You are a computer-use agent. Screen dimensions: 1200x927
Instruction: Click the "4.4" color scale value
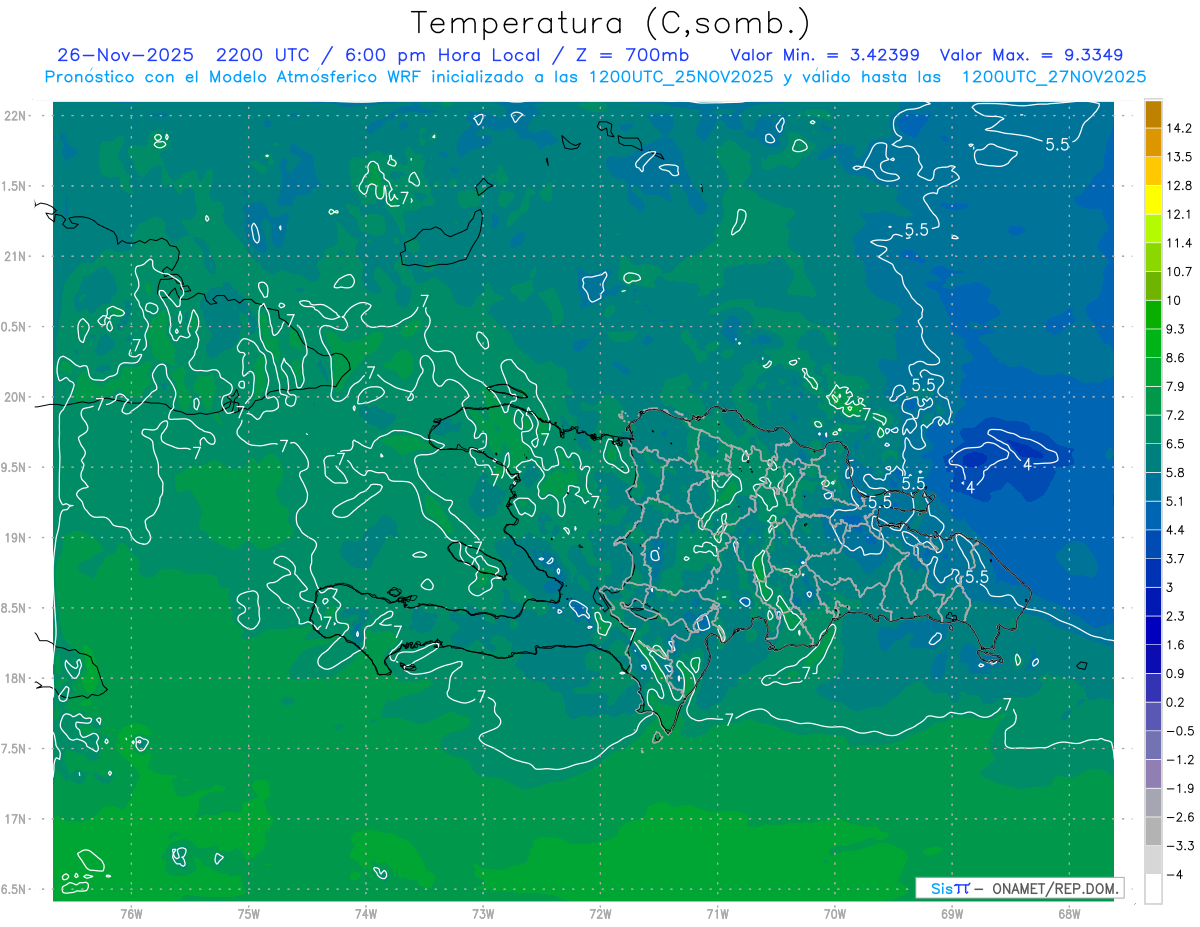pyautogui.click(x=1175, y=530)
